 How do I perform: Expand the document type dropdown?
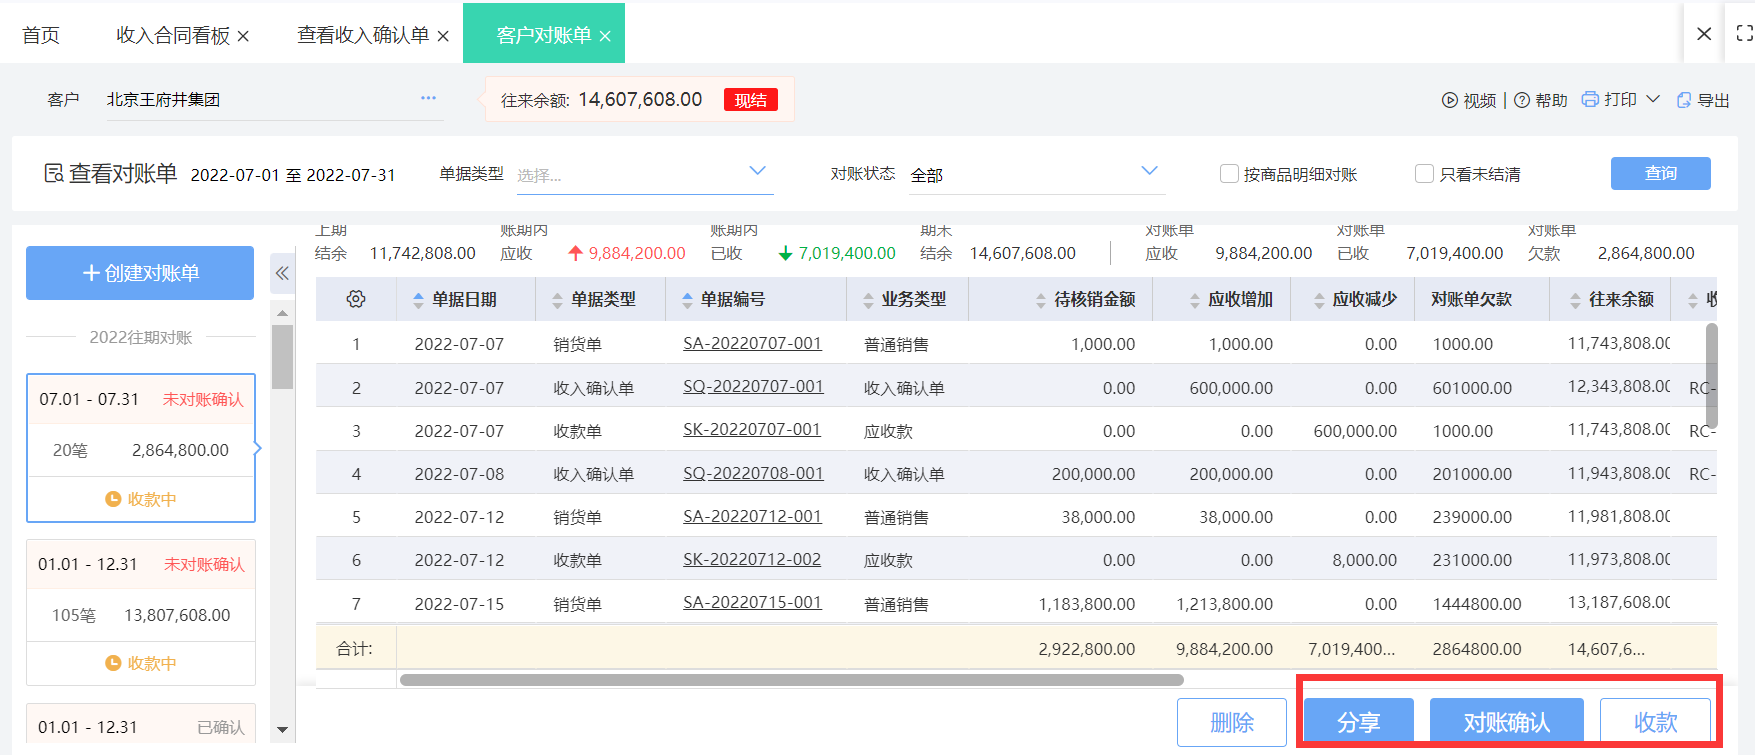[x=757, y=171]
